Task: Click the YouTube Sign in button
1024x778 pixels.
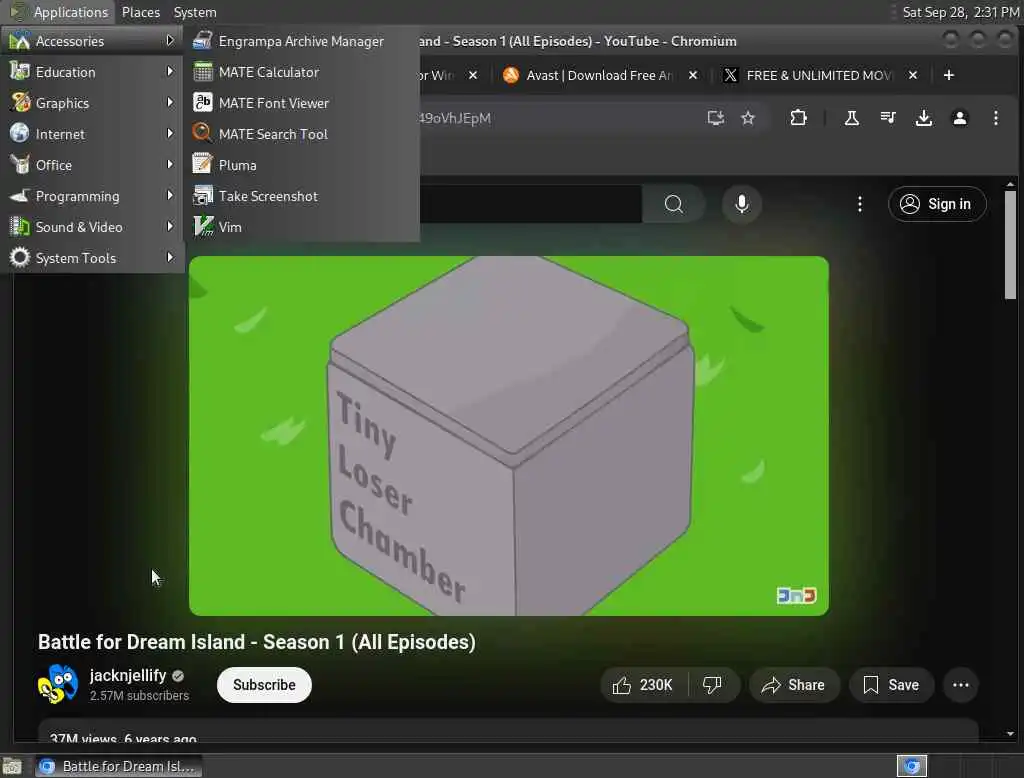Action: coord(937,204)
